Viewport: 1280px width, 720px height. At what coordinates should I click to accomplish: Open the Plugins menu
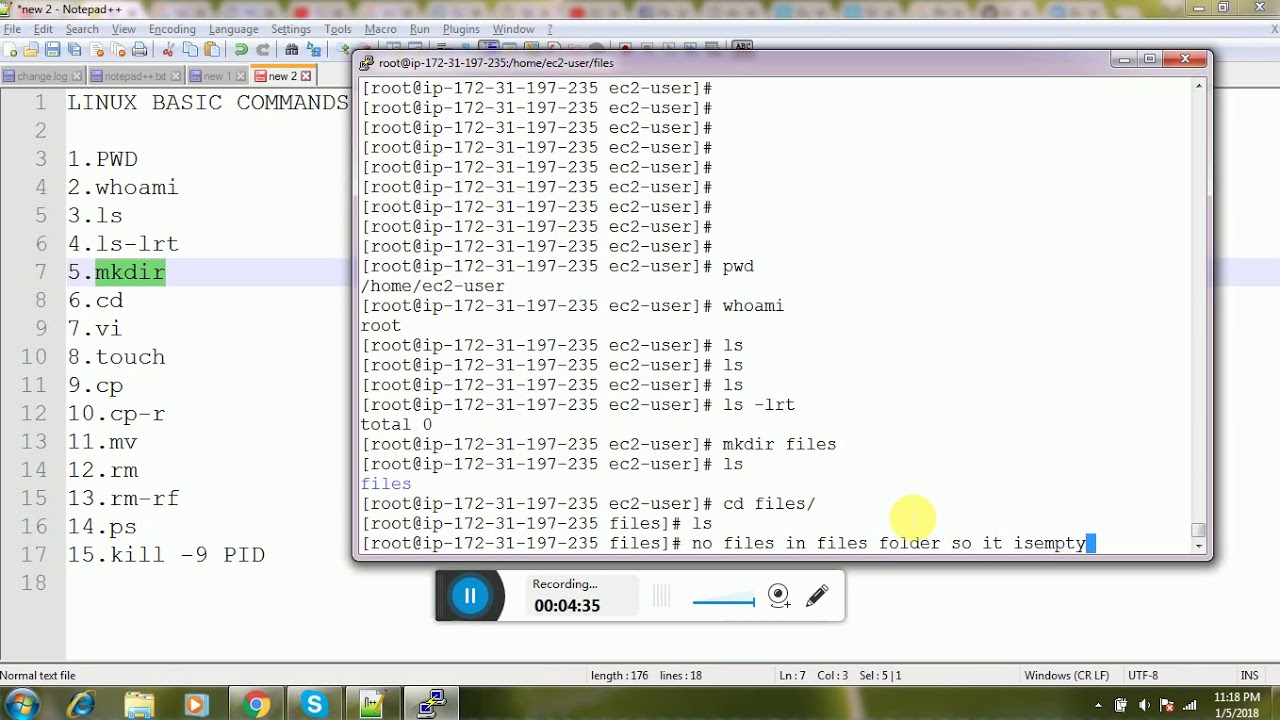(x=461, y=29)
